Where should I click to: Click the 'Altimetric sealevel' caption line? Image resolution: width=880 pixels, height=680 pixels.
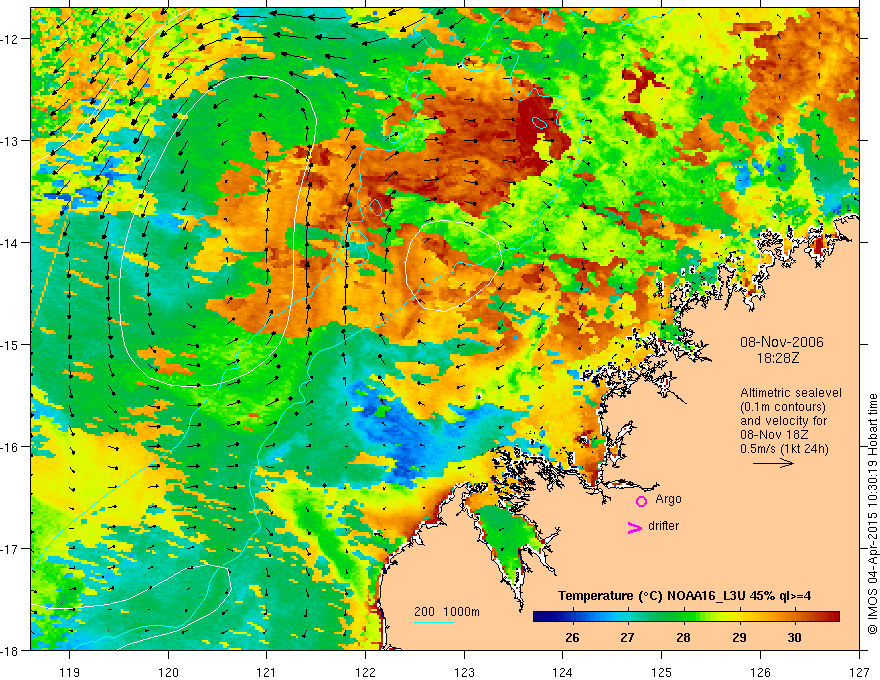[x=791, y=393]
